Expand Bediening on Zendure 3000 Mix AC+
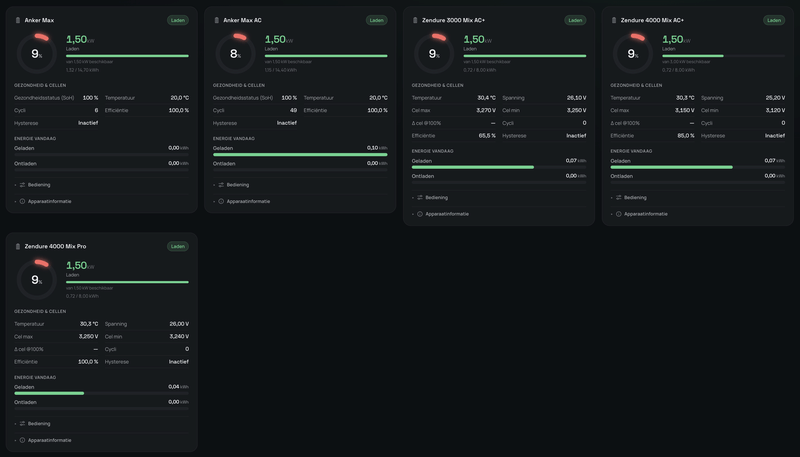This screenshot has width=800, height=457. coord(499,197)
